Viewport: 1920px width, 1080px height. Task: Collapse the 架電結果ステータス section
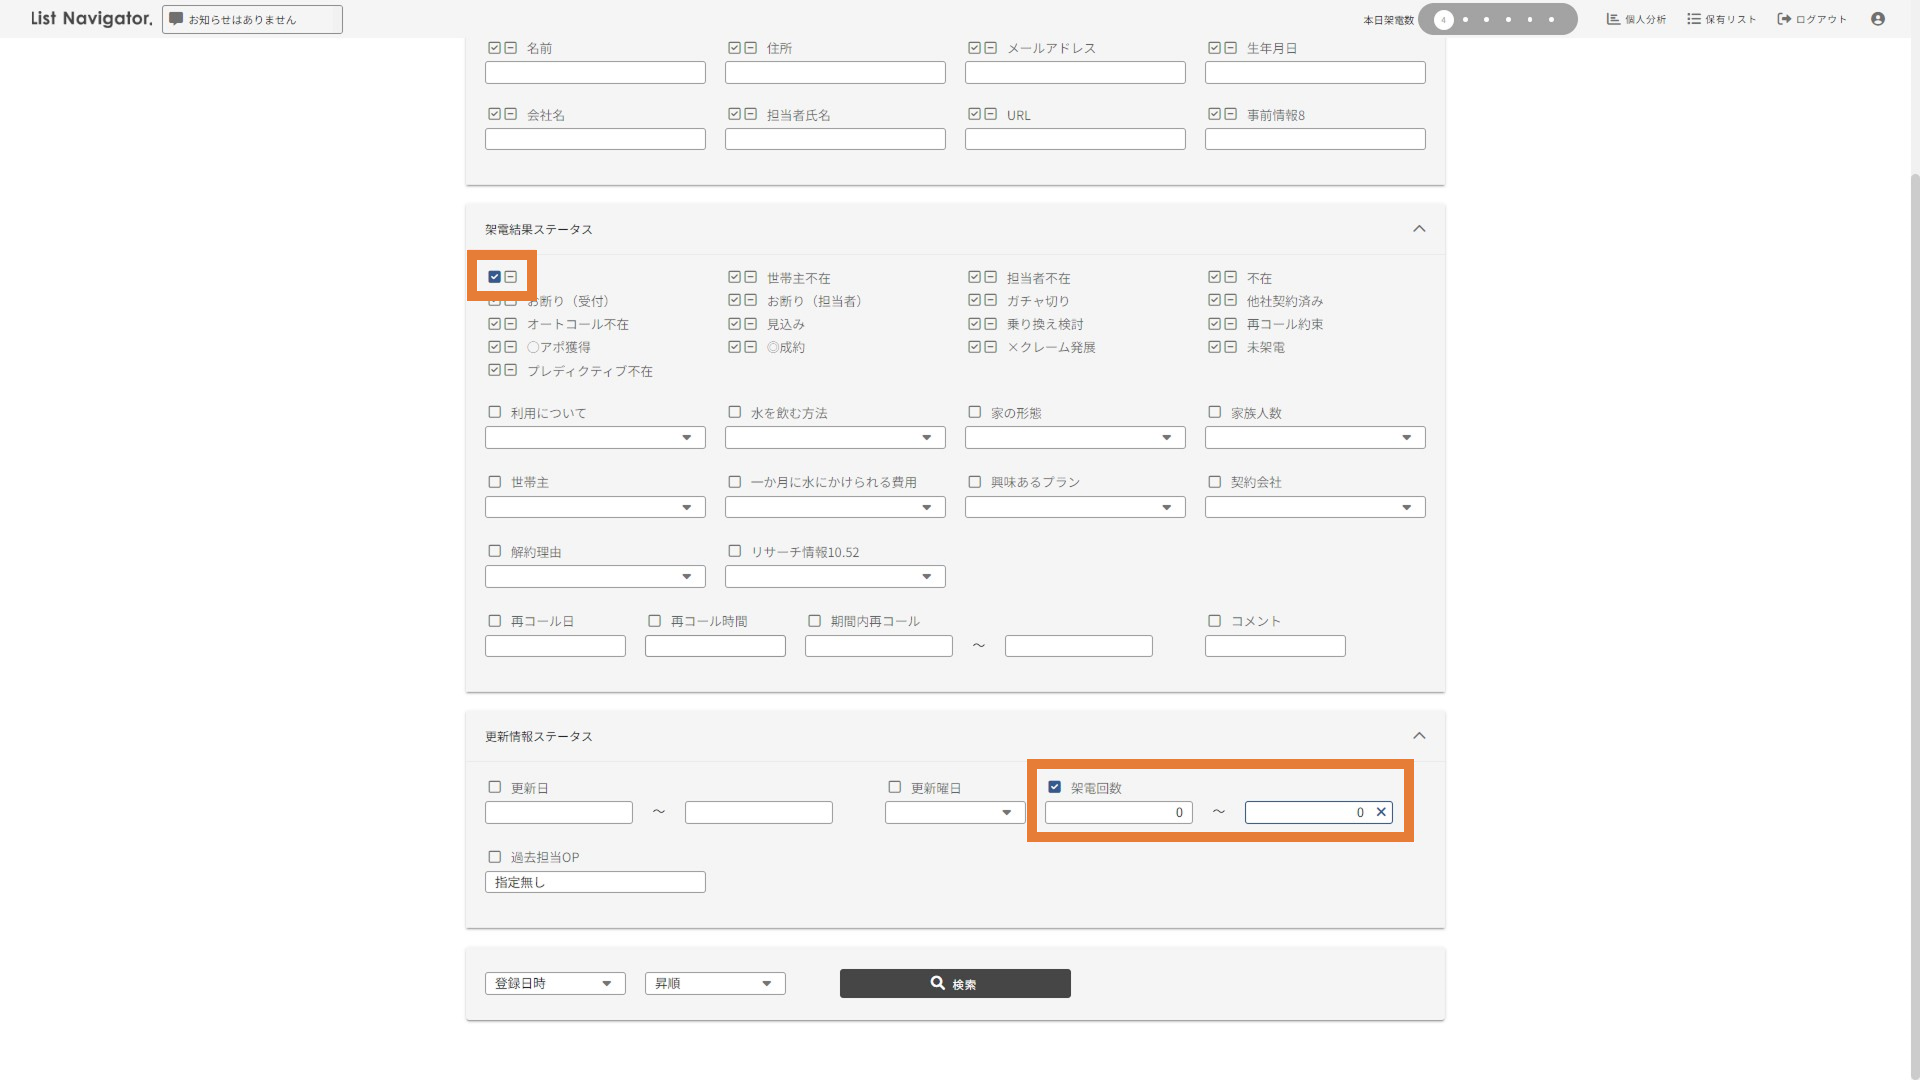click(1418, 229)
